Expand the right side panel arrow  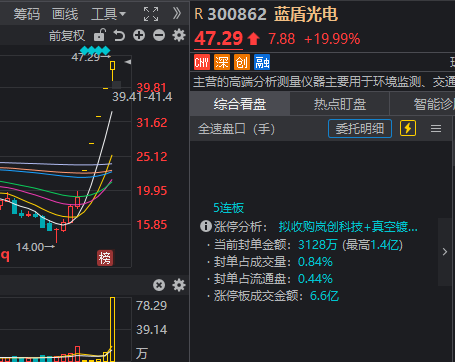445,252
